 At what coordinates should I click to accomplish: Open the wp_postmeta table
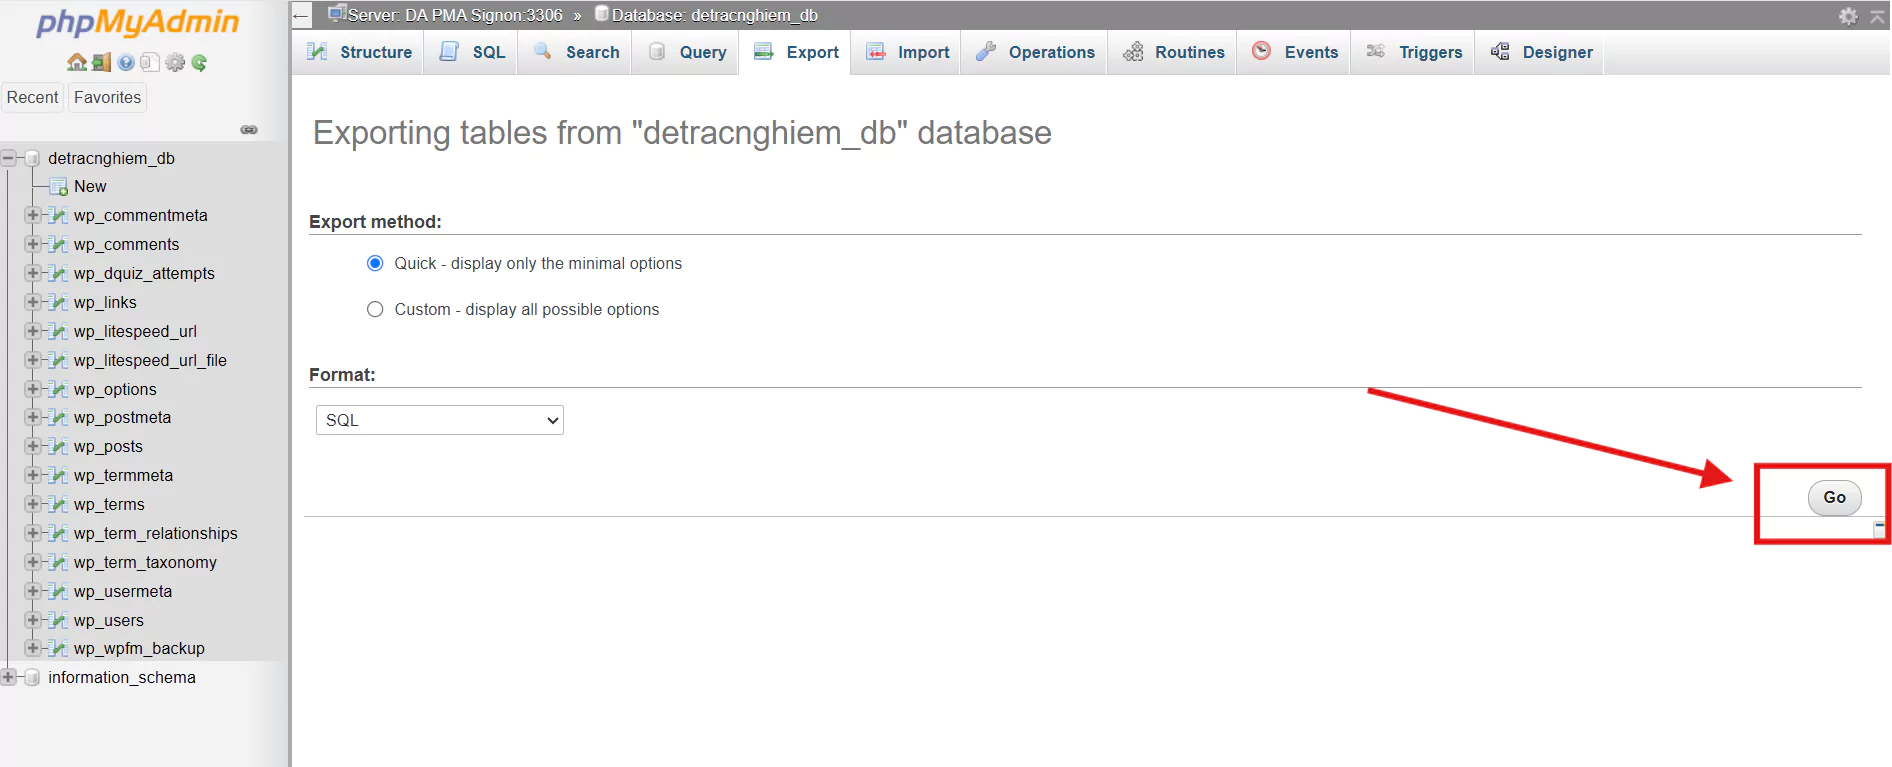click(122, 418)
